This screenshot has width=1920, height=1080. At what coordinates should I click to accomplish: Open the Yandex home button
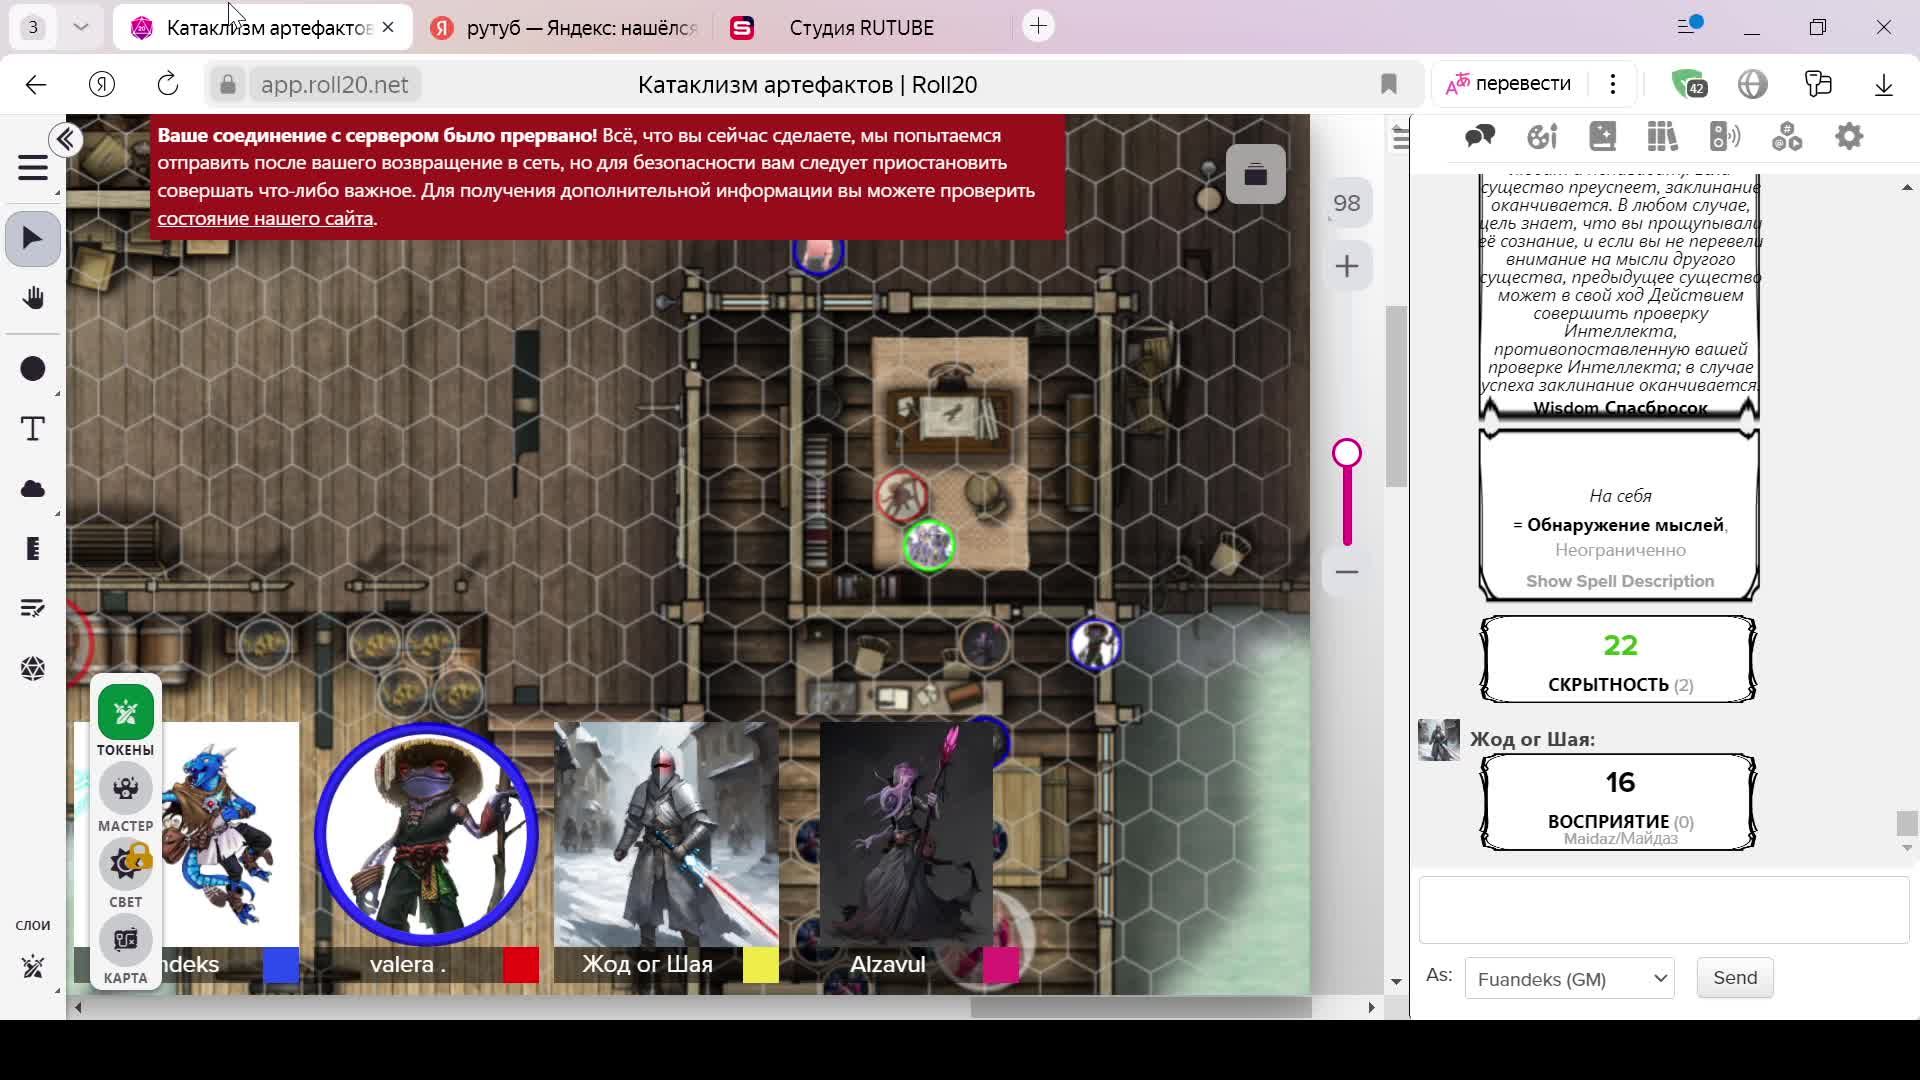(x=102, y=85)
